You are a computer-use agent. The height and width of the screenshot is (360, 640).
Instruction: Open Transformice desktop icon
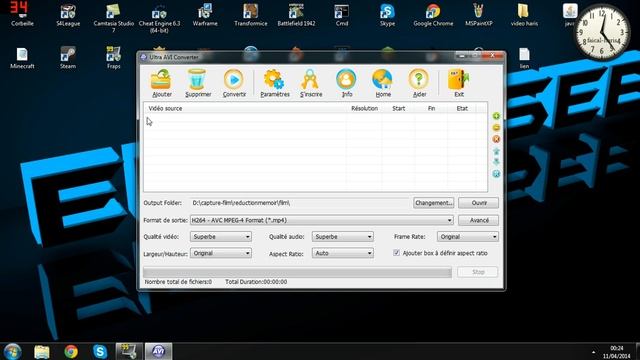coord(251,14)
